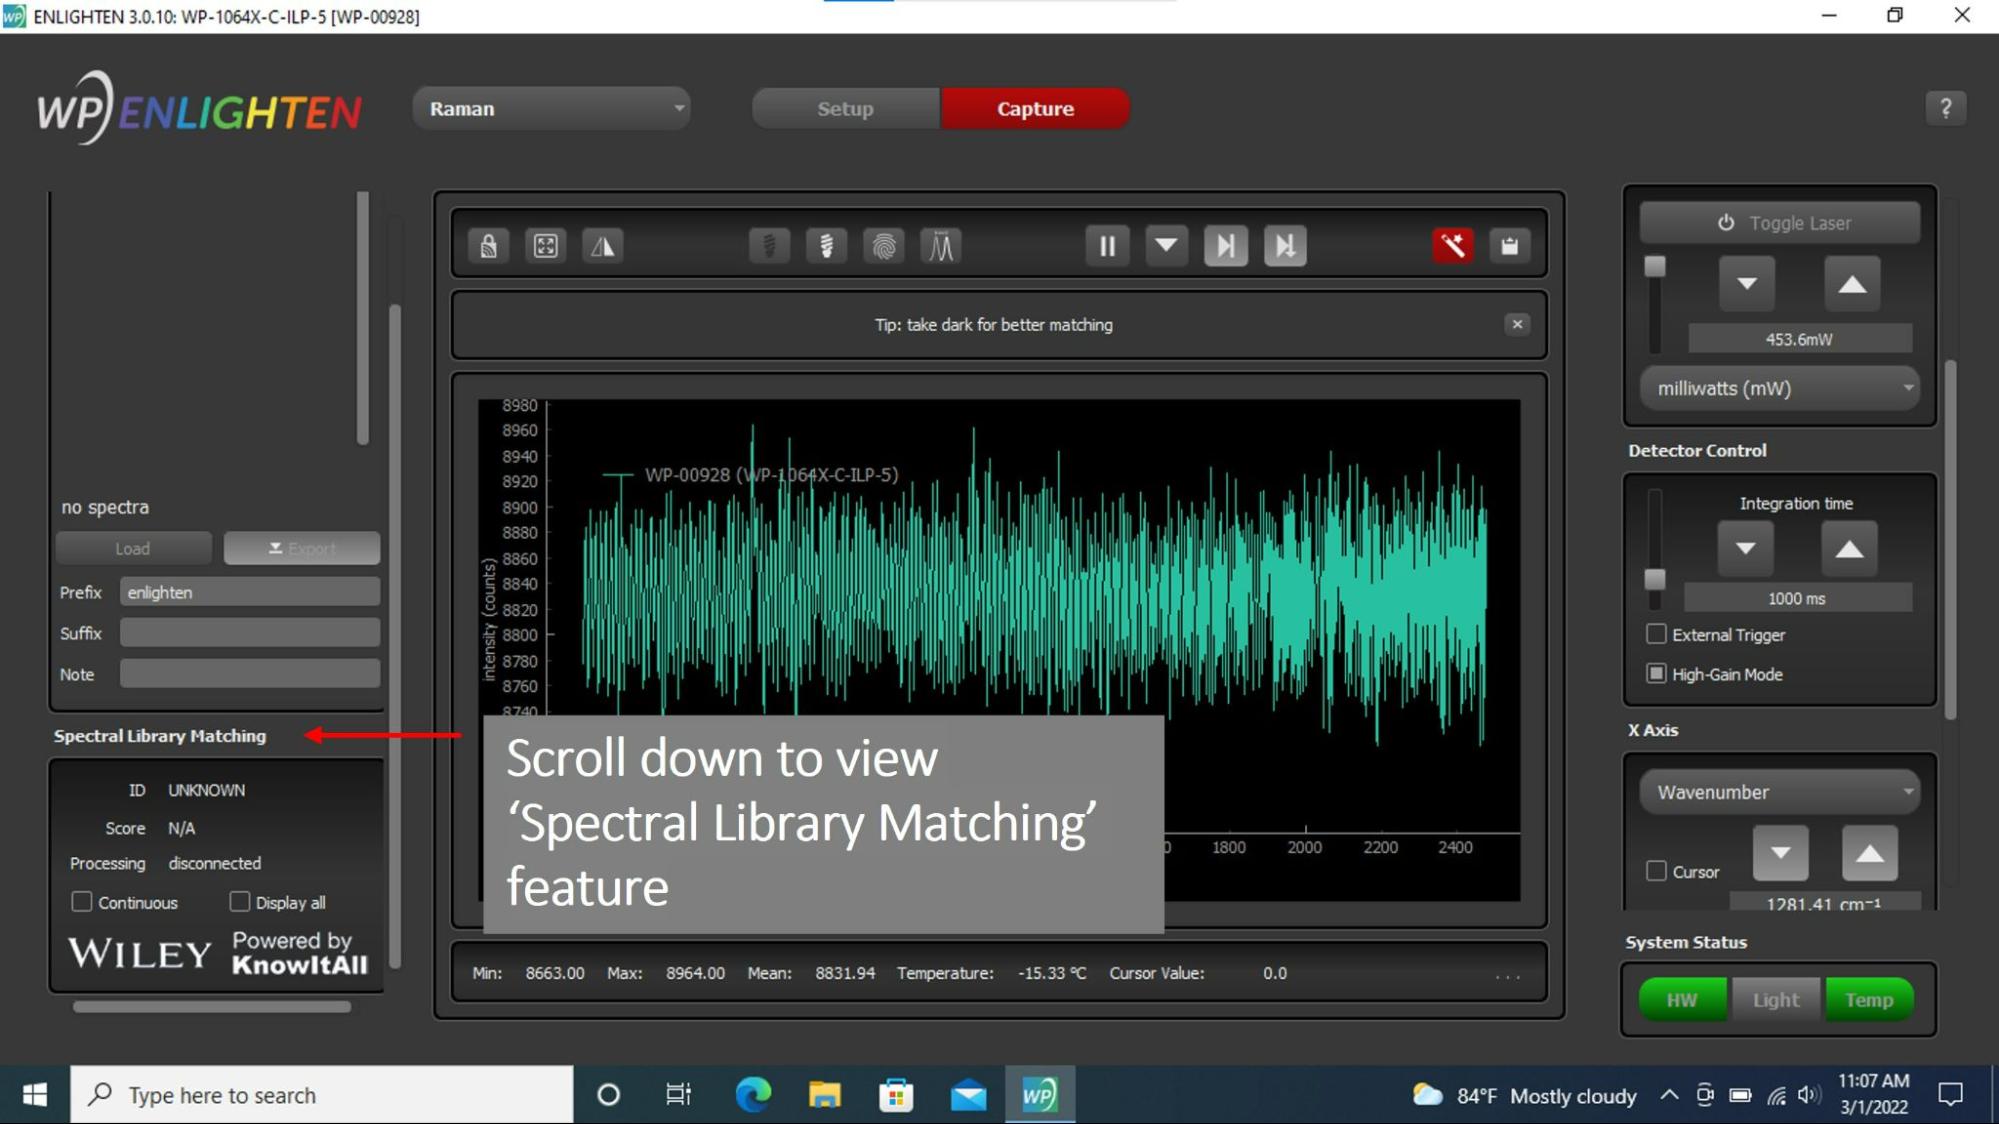Click the Prefix input field
Image resolution: width=1999 pixels, height=1124 pixels.
click(x=250, y=592)
